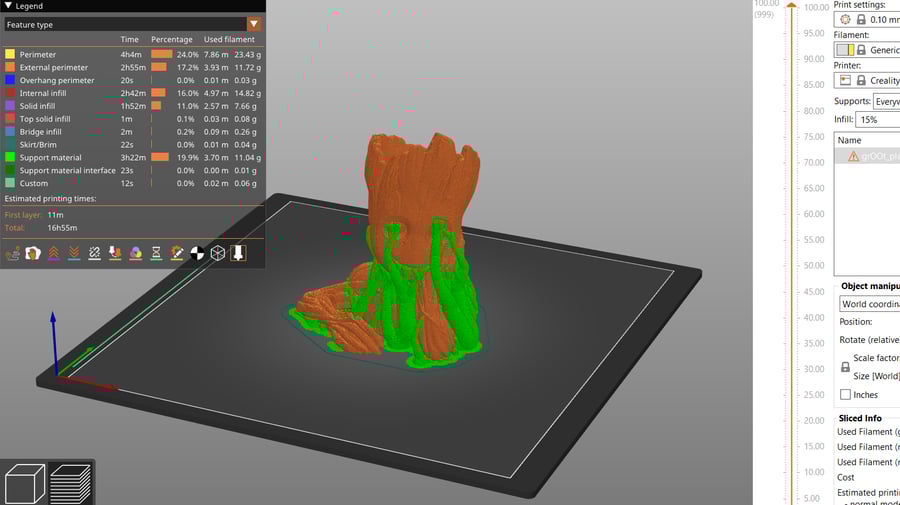Switch to 3D editor view cube
This screenshot has height=505, width=900.
25,483
